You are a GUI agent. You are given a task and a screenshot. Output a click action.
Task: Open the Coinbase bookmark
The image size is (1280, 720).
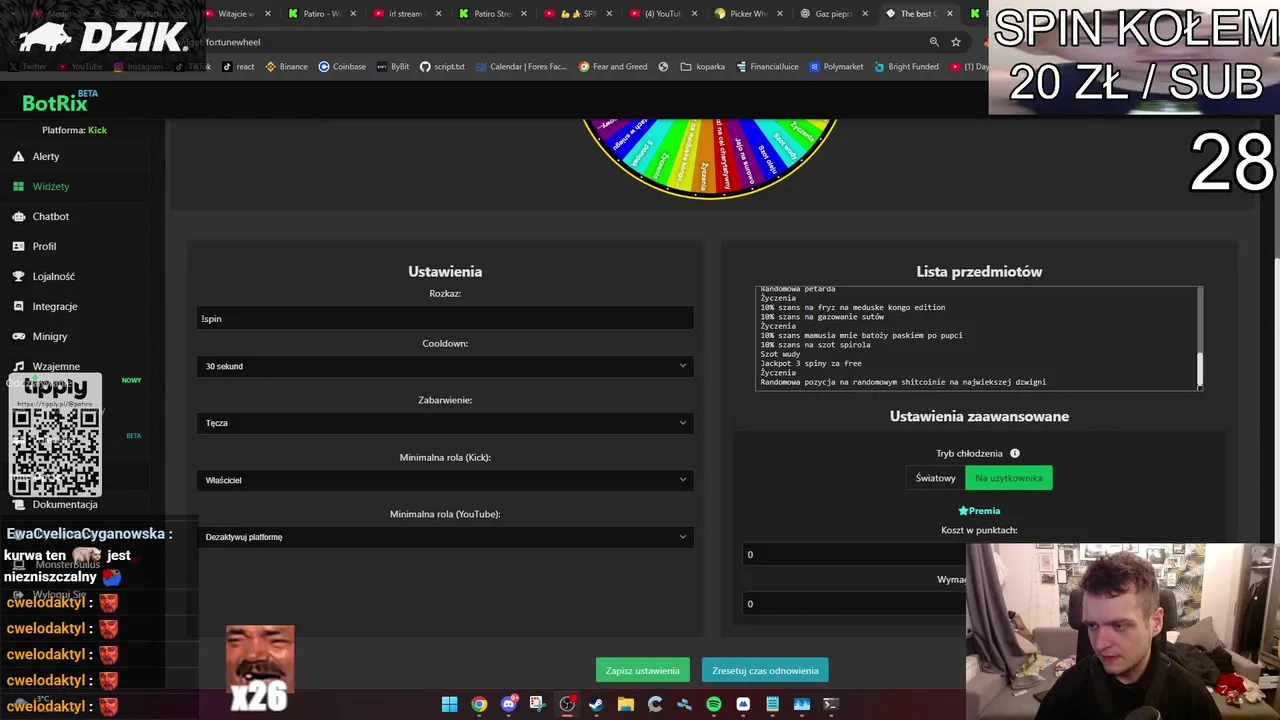pyautogui.click(x=342, y=67)
